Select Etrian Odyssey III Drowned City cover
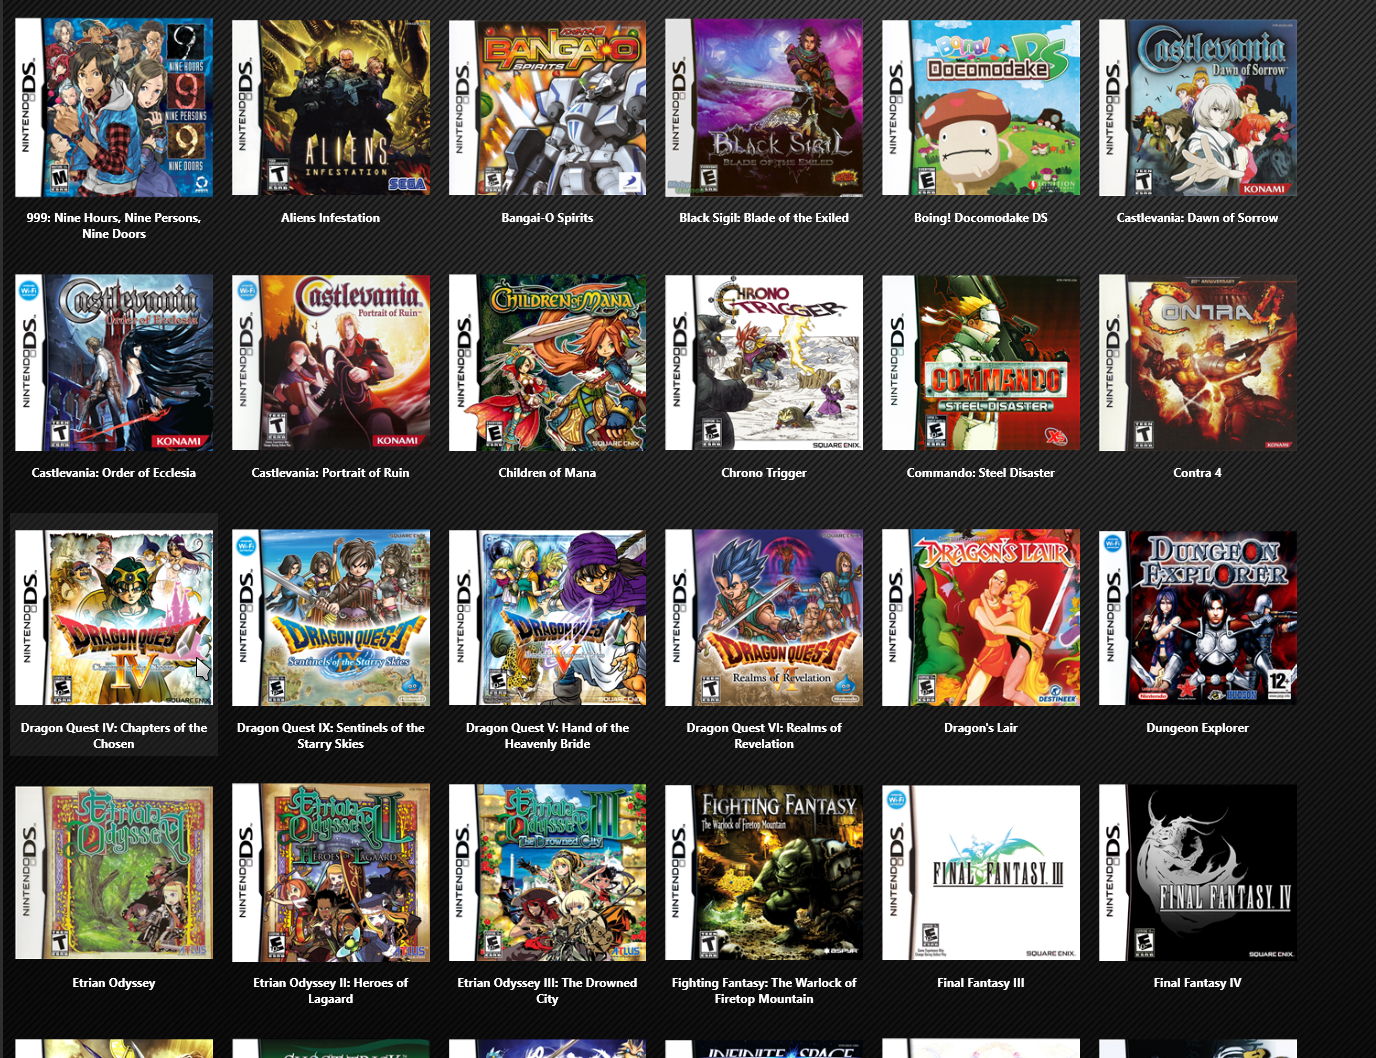 point(547,873)
